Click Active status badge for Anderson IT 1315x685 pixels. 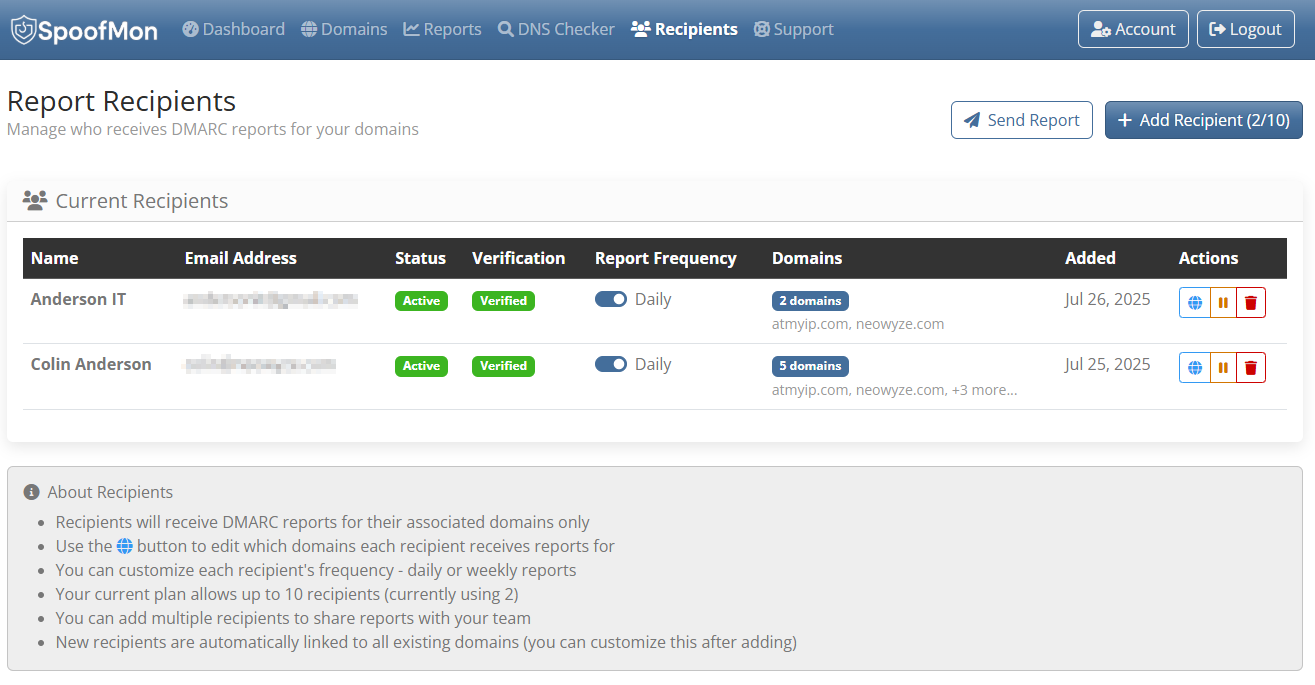click(421, 301)
